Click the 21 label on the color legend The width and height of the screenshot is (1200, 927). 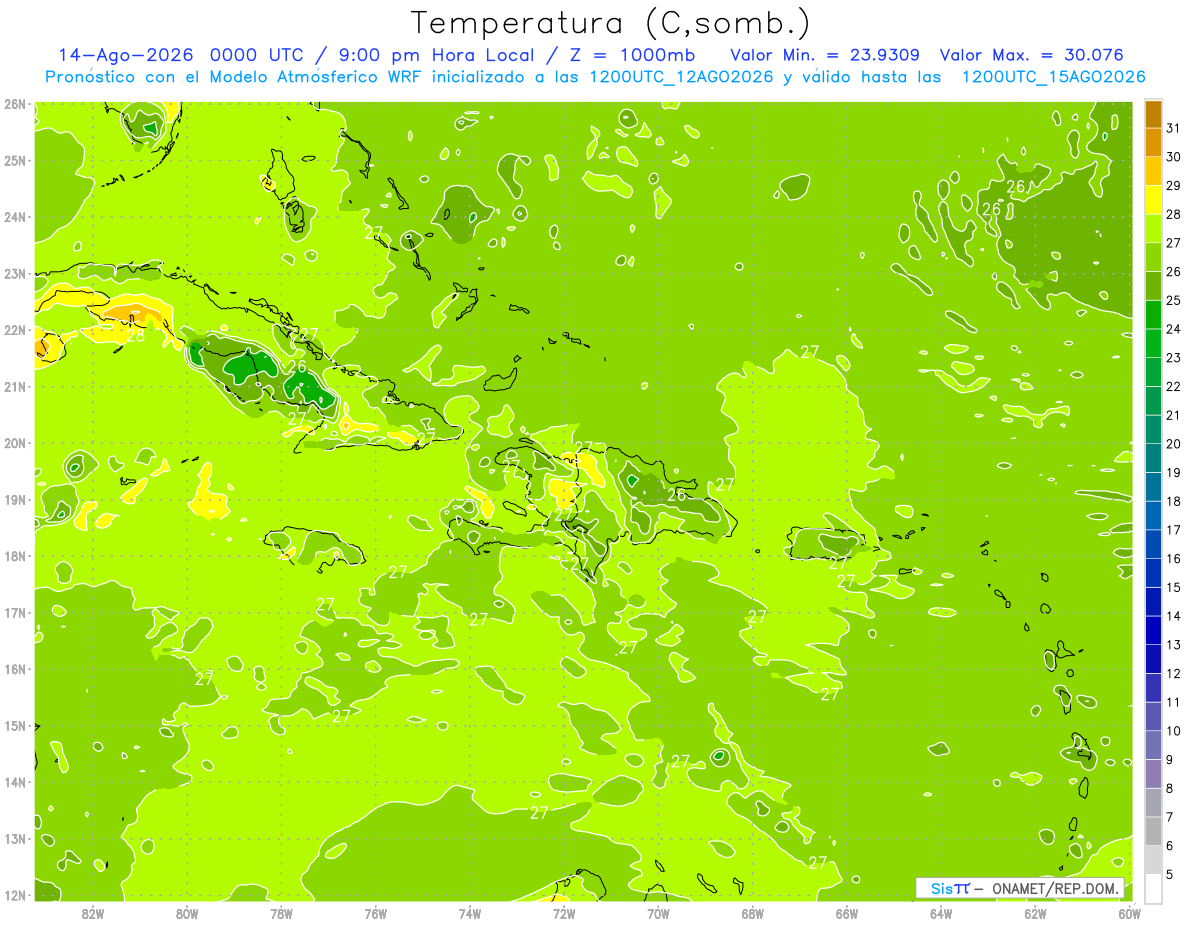coord(1174,415)
